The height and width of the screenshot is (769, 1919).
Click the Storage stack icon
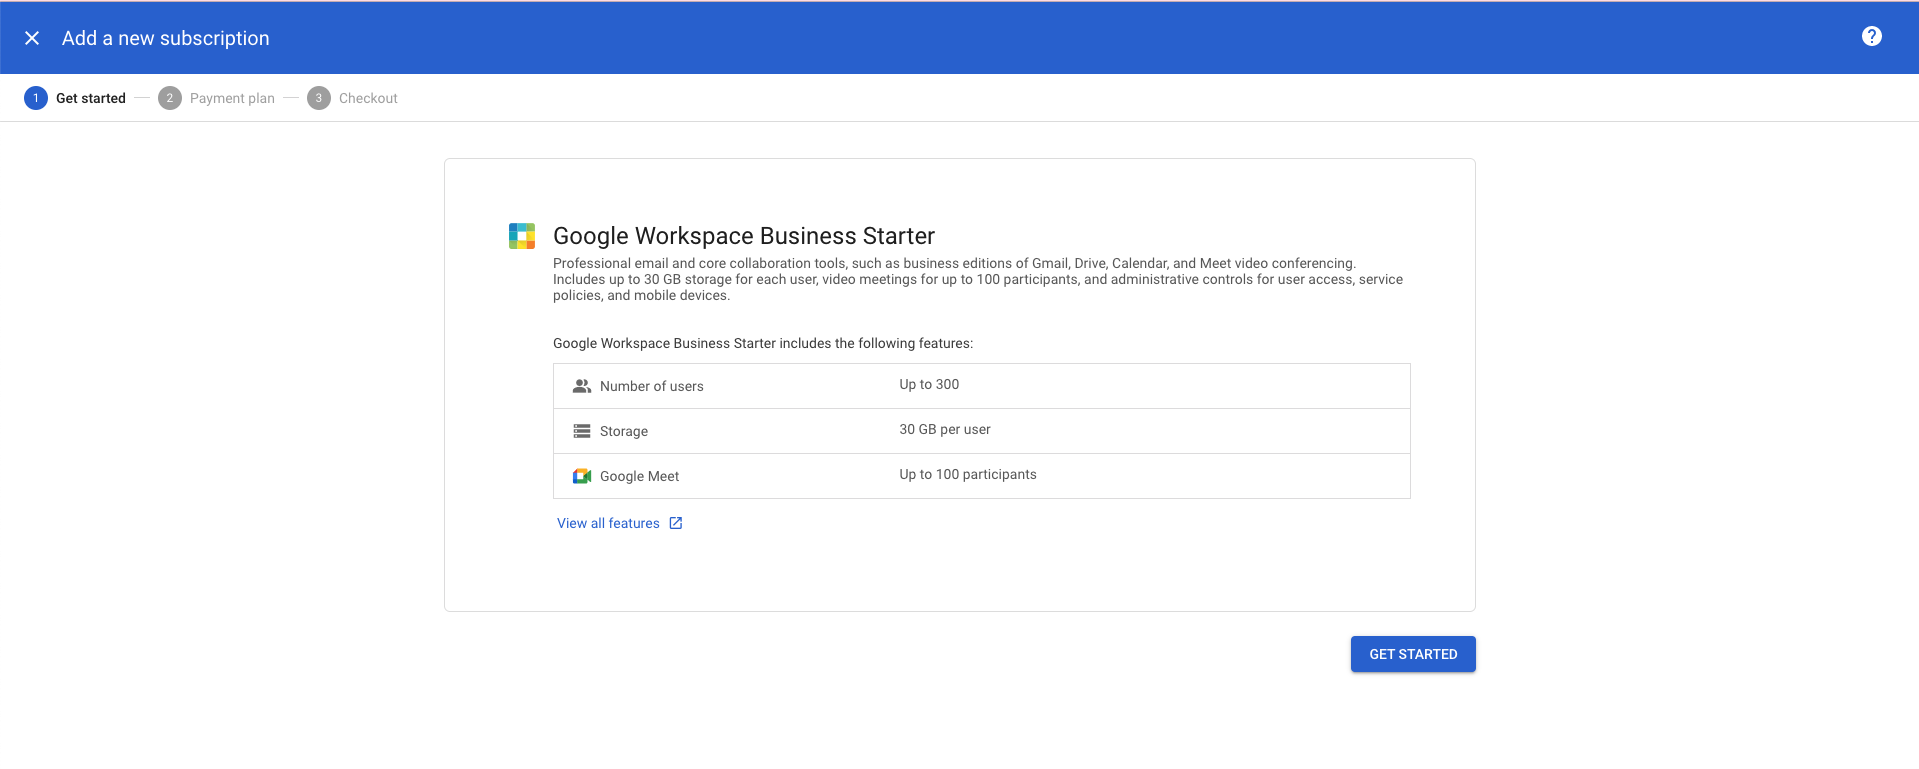pos(582,431)
